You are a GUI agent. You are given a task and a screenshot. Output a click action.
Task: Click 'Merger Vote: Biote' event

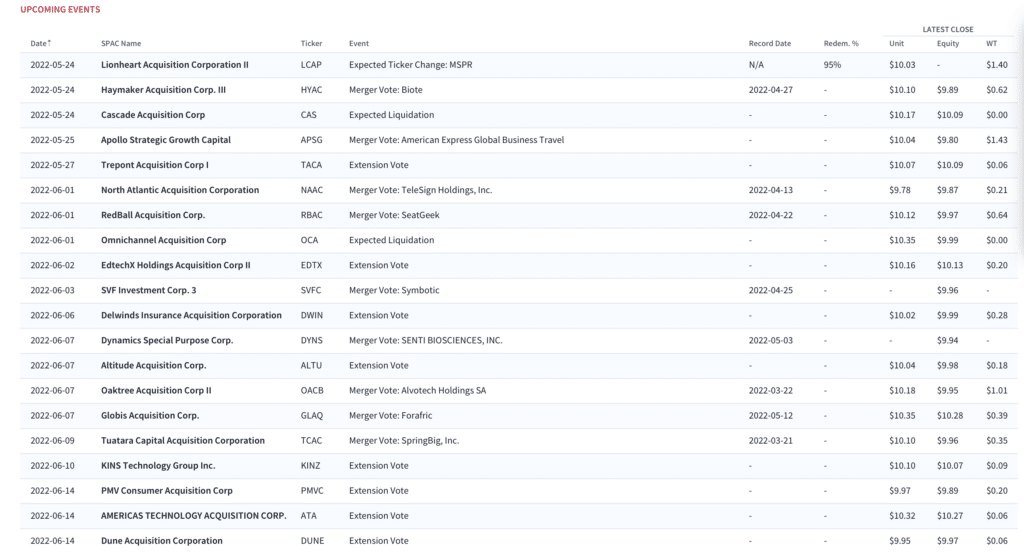point(385,89)
